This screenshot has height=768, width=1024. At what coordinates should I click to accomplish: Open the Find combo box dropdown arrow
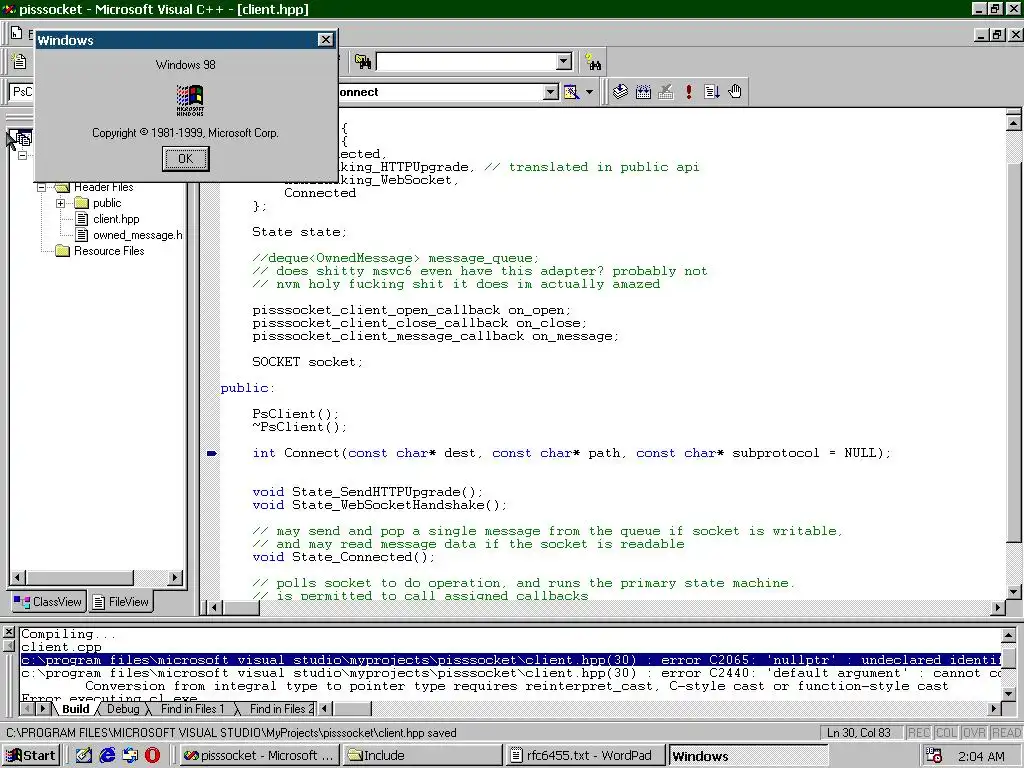click(x=564, y=61)
